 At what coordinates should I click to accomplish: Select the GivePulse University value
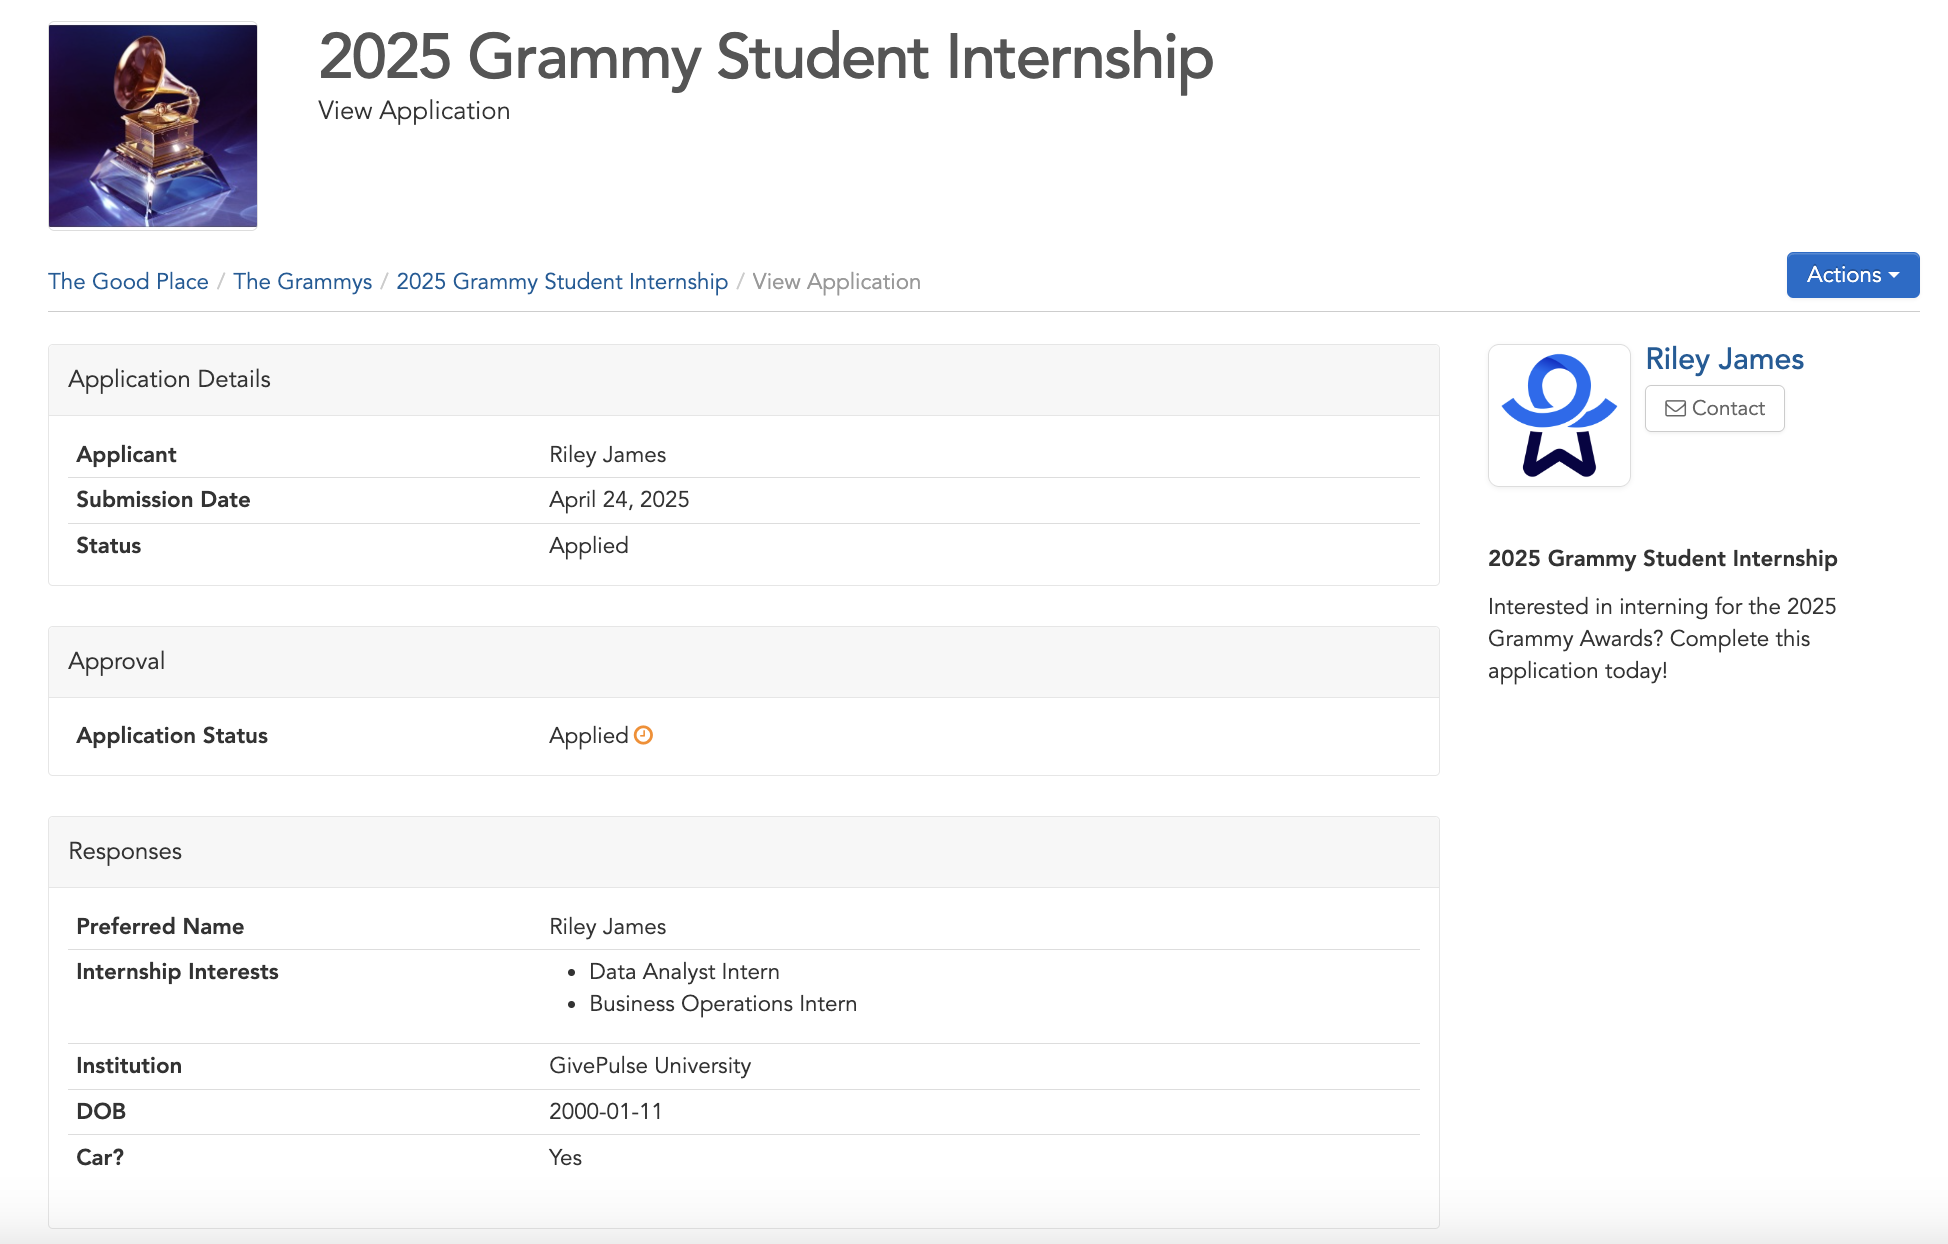[650, 1065]
